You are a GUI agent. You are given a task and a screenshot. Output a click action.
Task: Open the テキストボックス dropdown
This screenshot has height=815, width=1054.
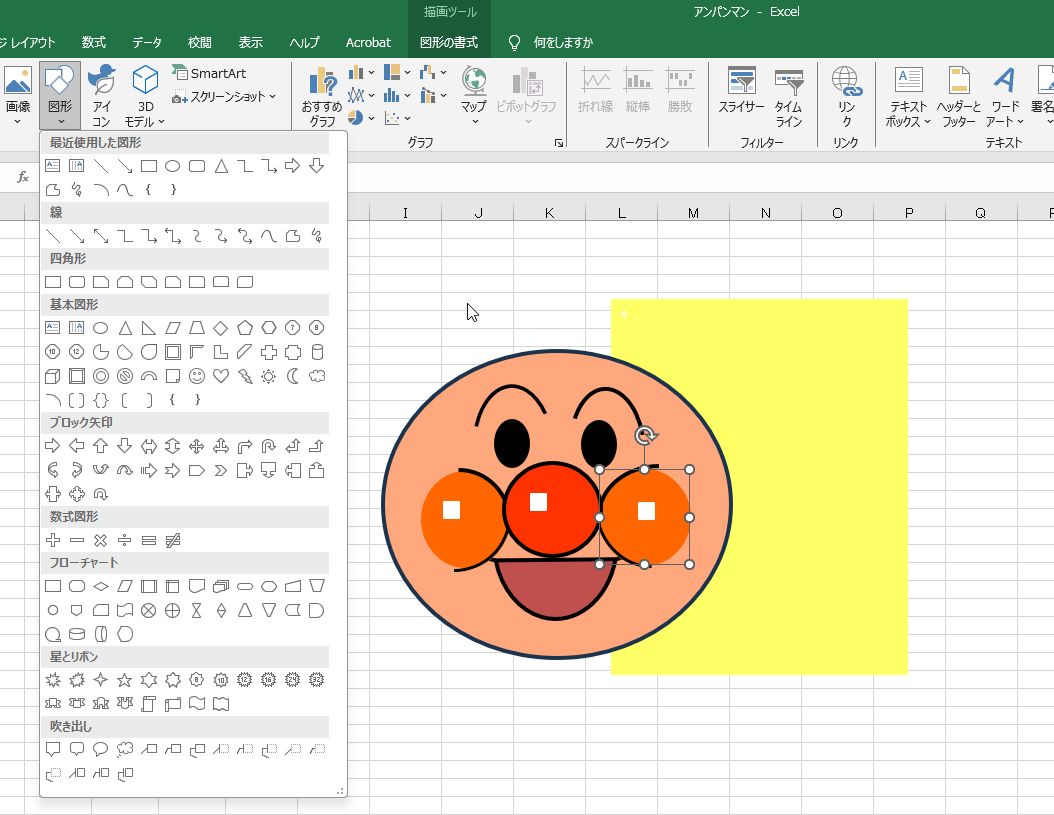pyautogui.click(x=908, y=97)
